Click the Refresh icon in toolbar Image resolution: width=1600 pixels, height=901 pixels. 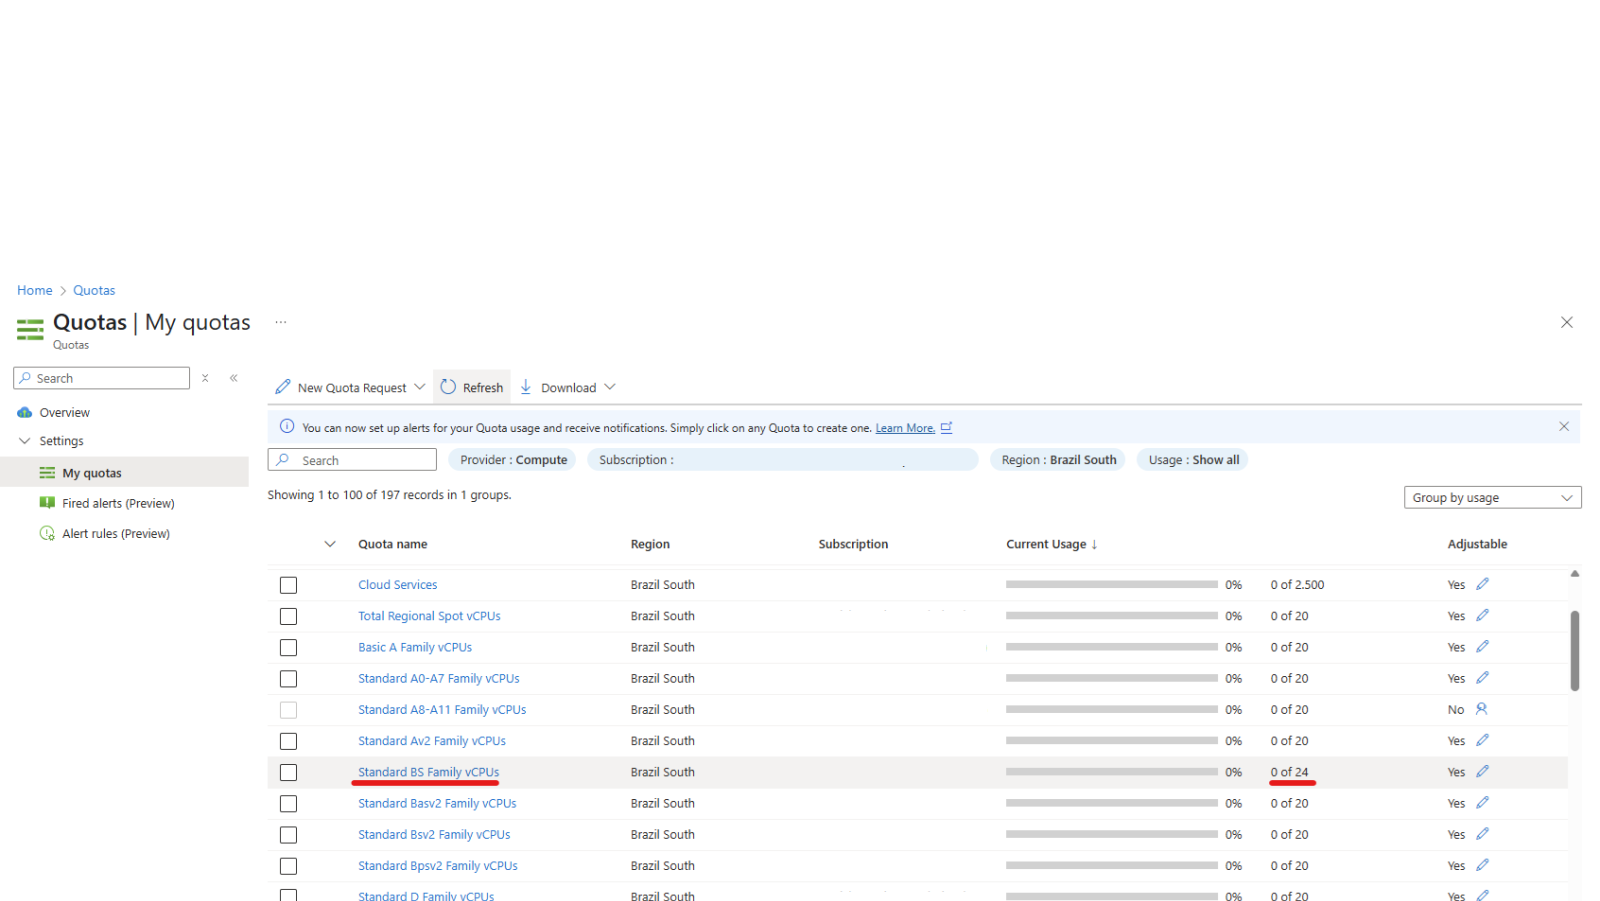(x=448, y=387)
